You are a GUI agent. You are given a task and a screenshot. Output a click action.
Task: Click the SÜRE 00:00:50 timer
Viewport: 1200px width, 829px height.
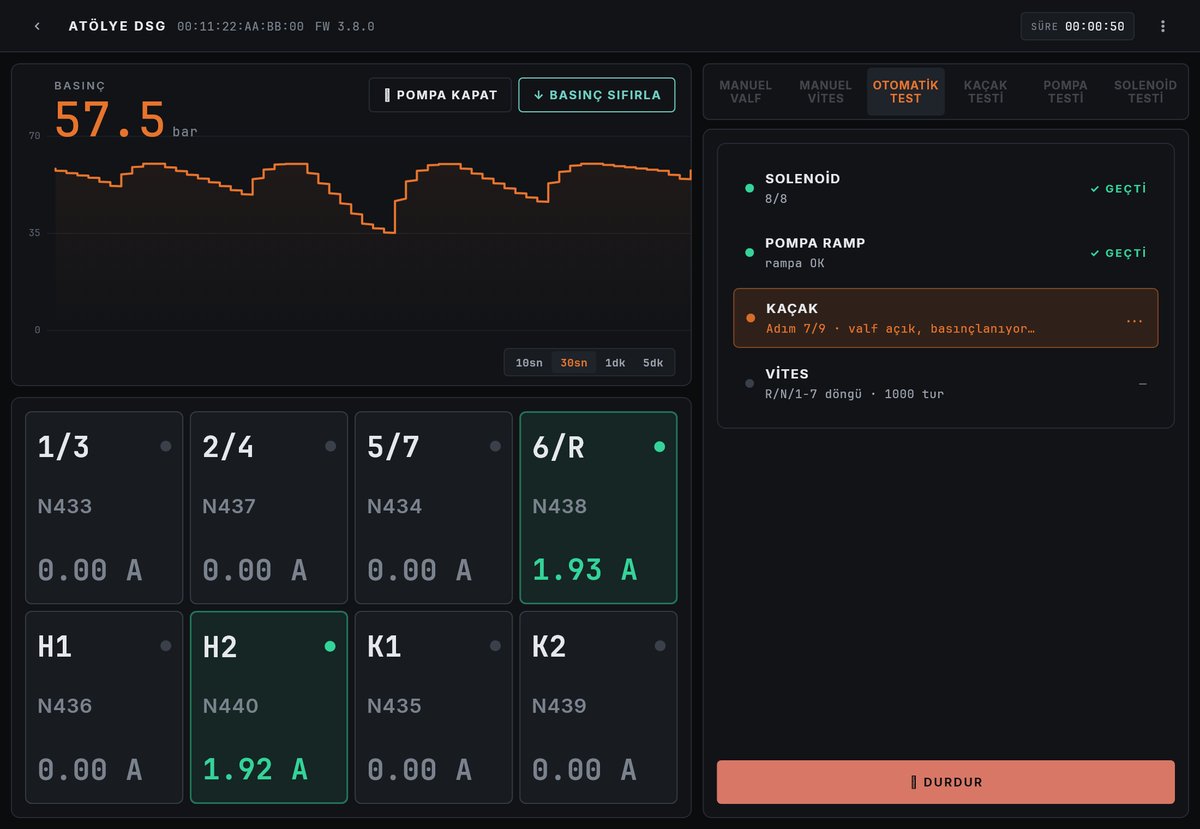(1077, 26)
